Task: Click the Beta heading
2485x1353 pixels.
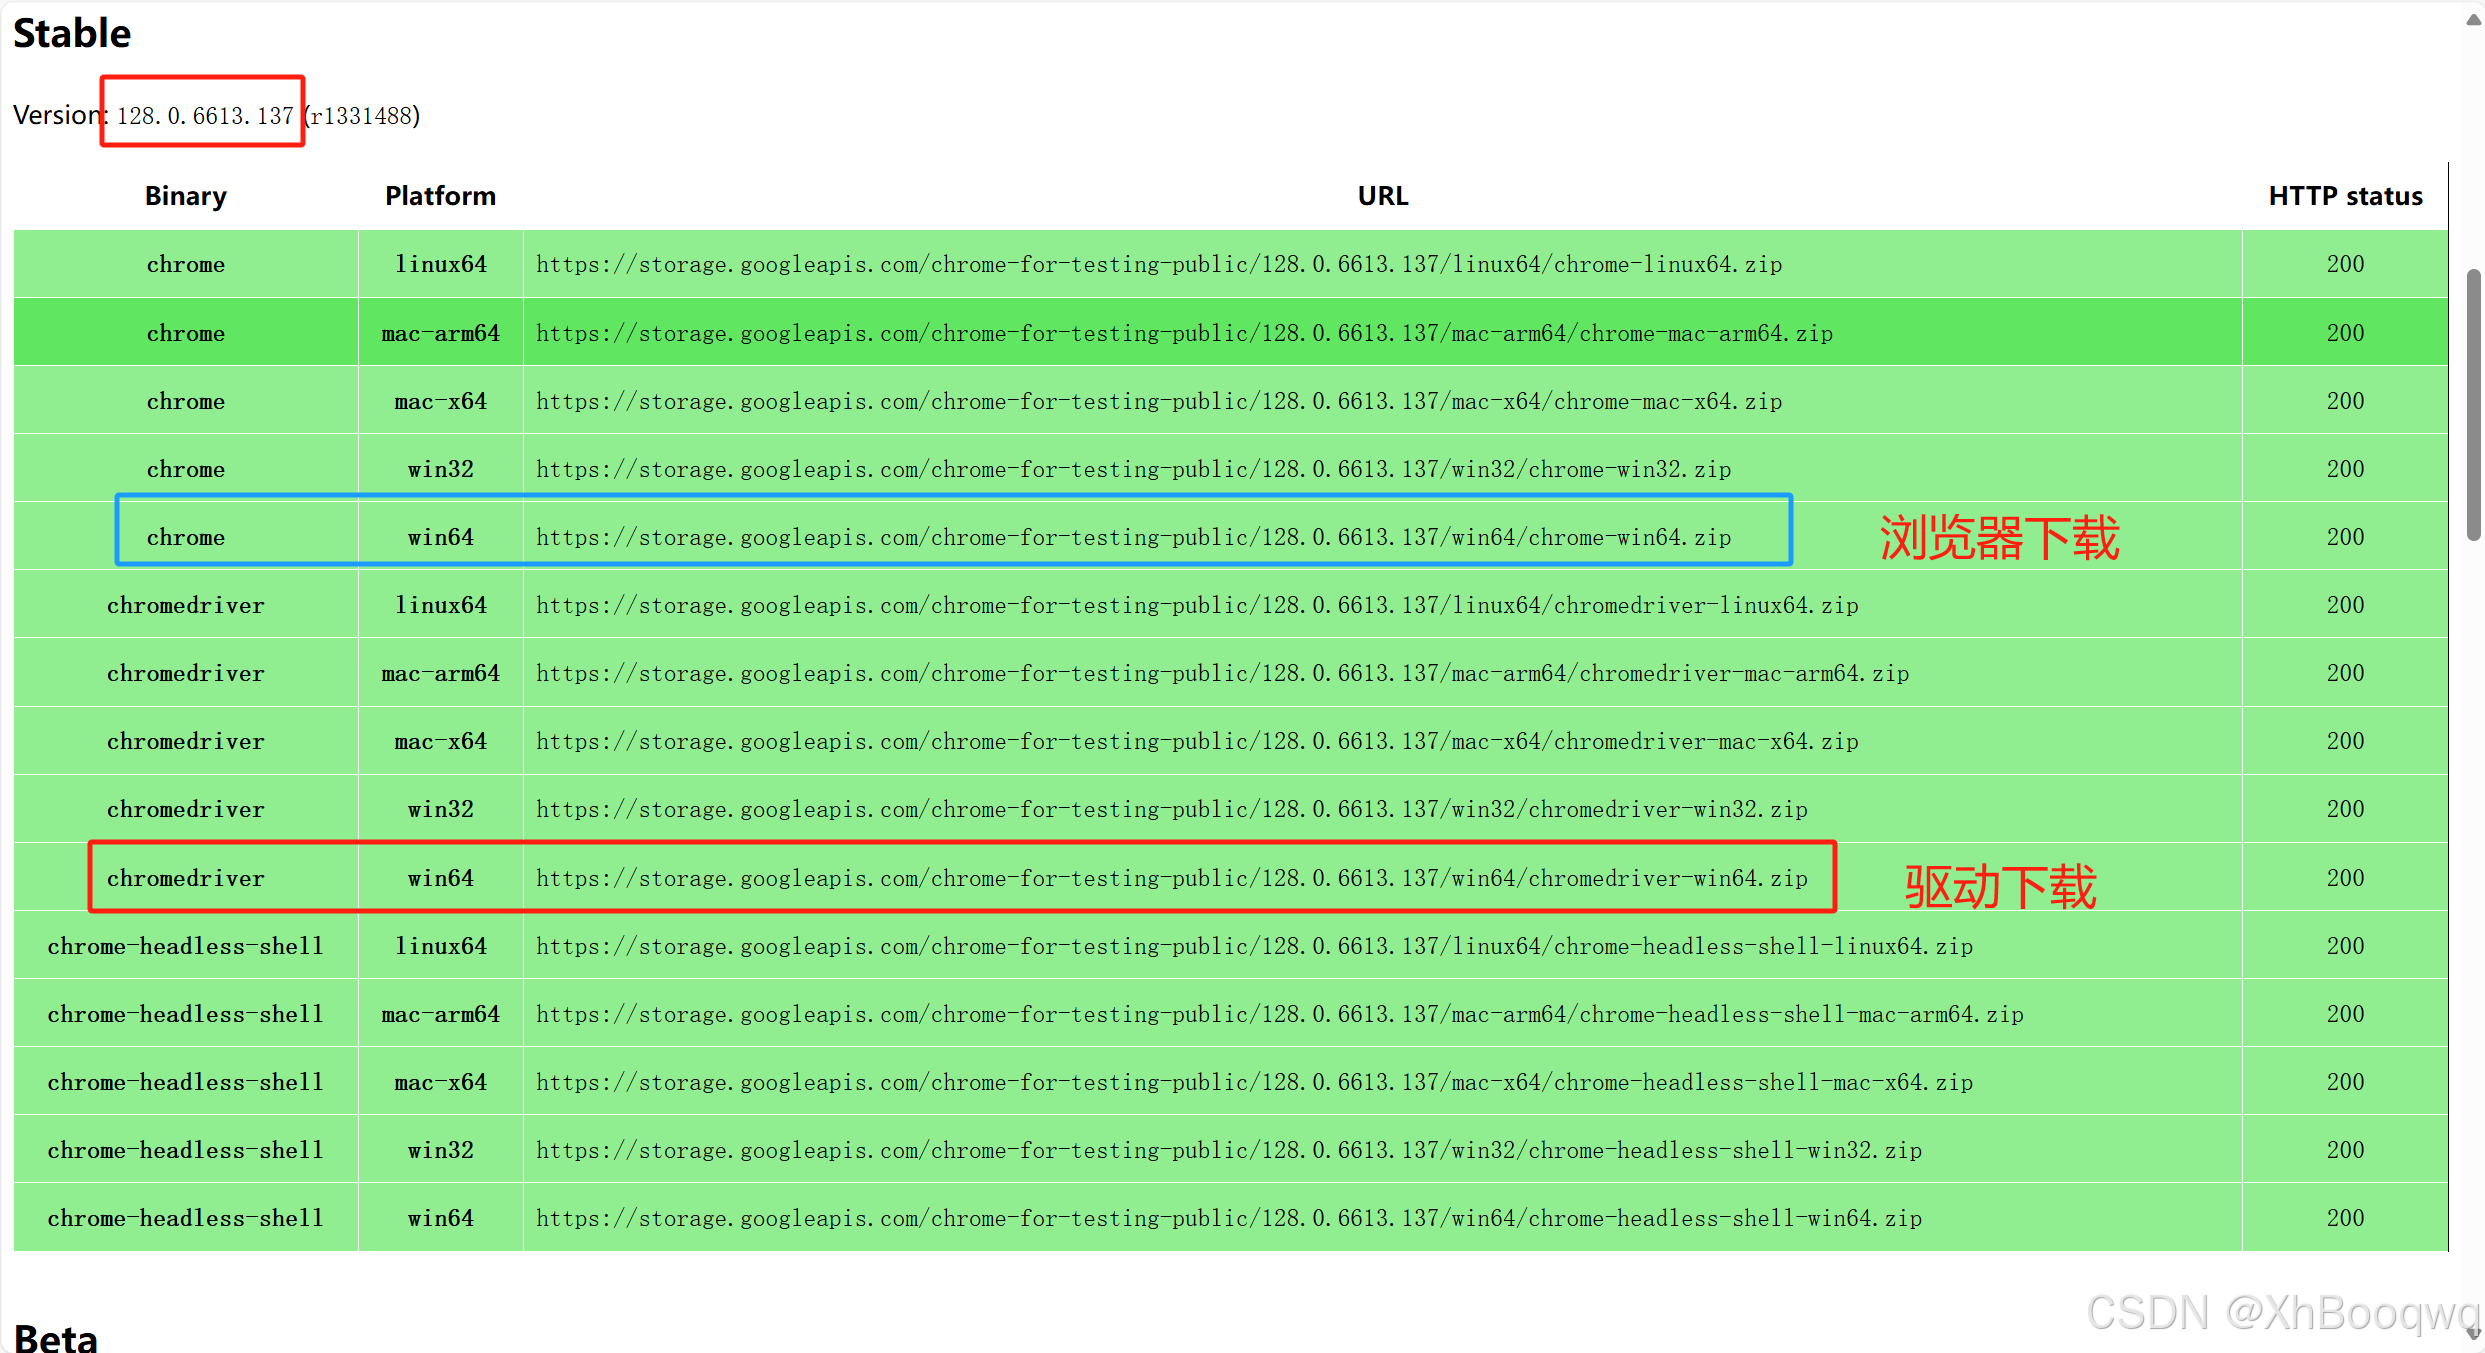Action: point(56,1337)
